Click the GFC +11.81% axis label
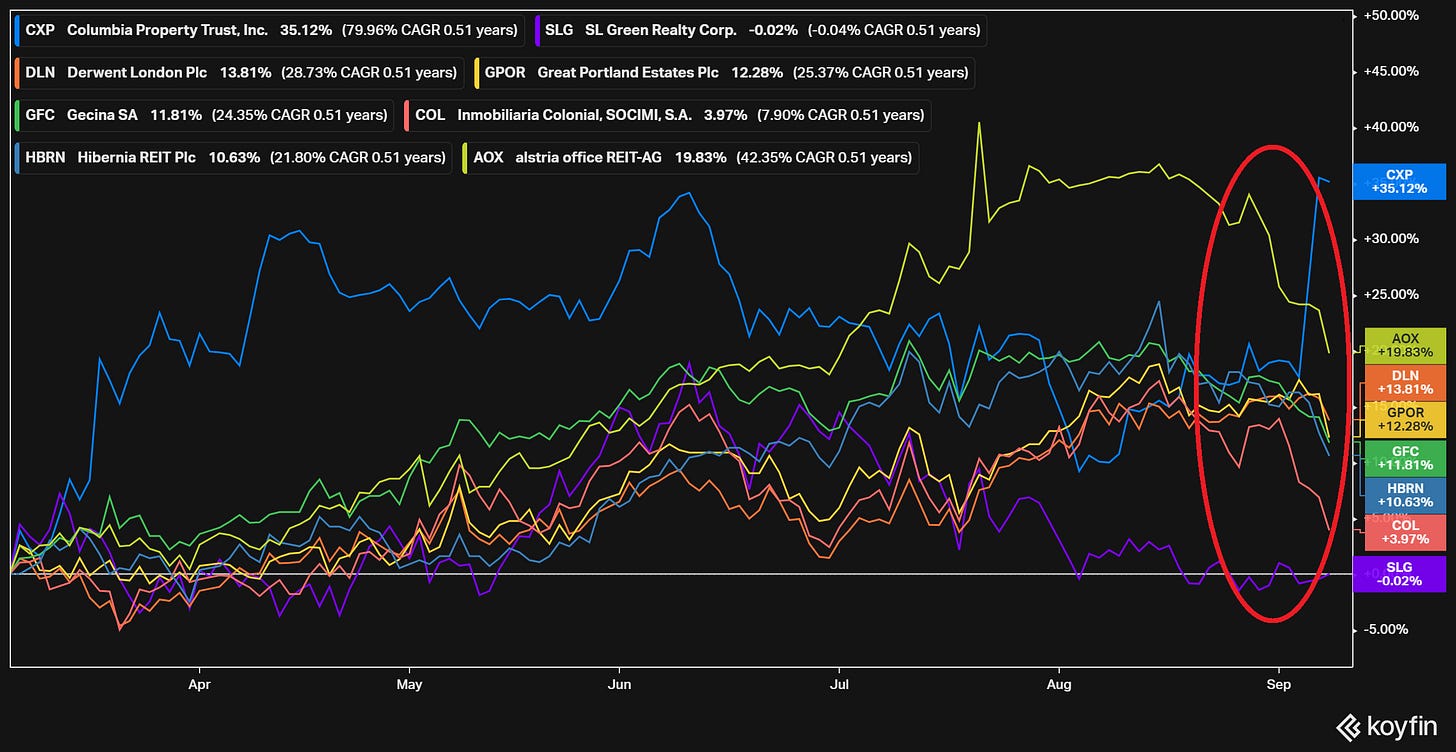 tap(1405, 457)
